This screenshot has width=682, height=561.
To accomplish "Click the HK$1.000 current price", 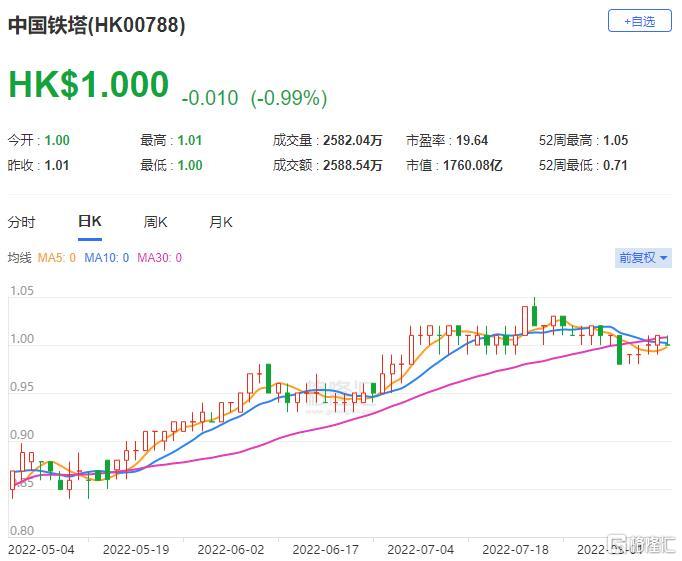I will (89, 84).
